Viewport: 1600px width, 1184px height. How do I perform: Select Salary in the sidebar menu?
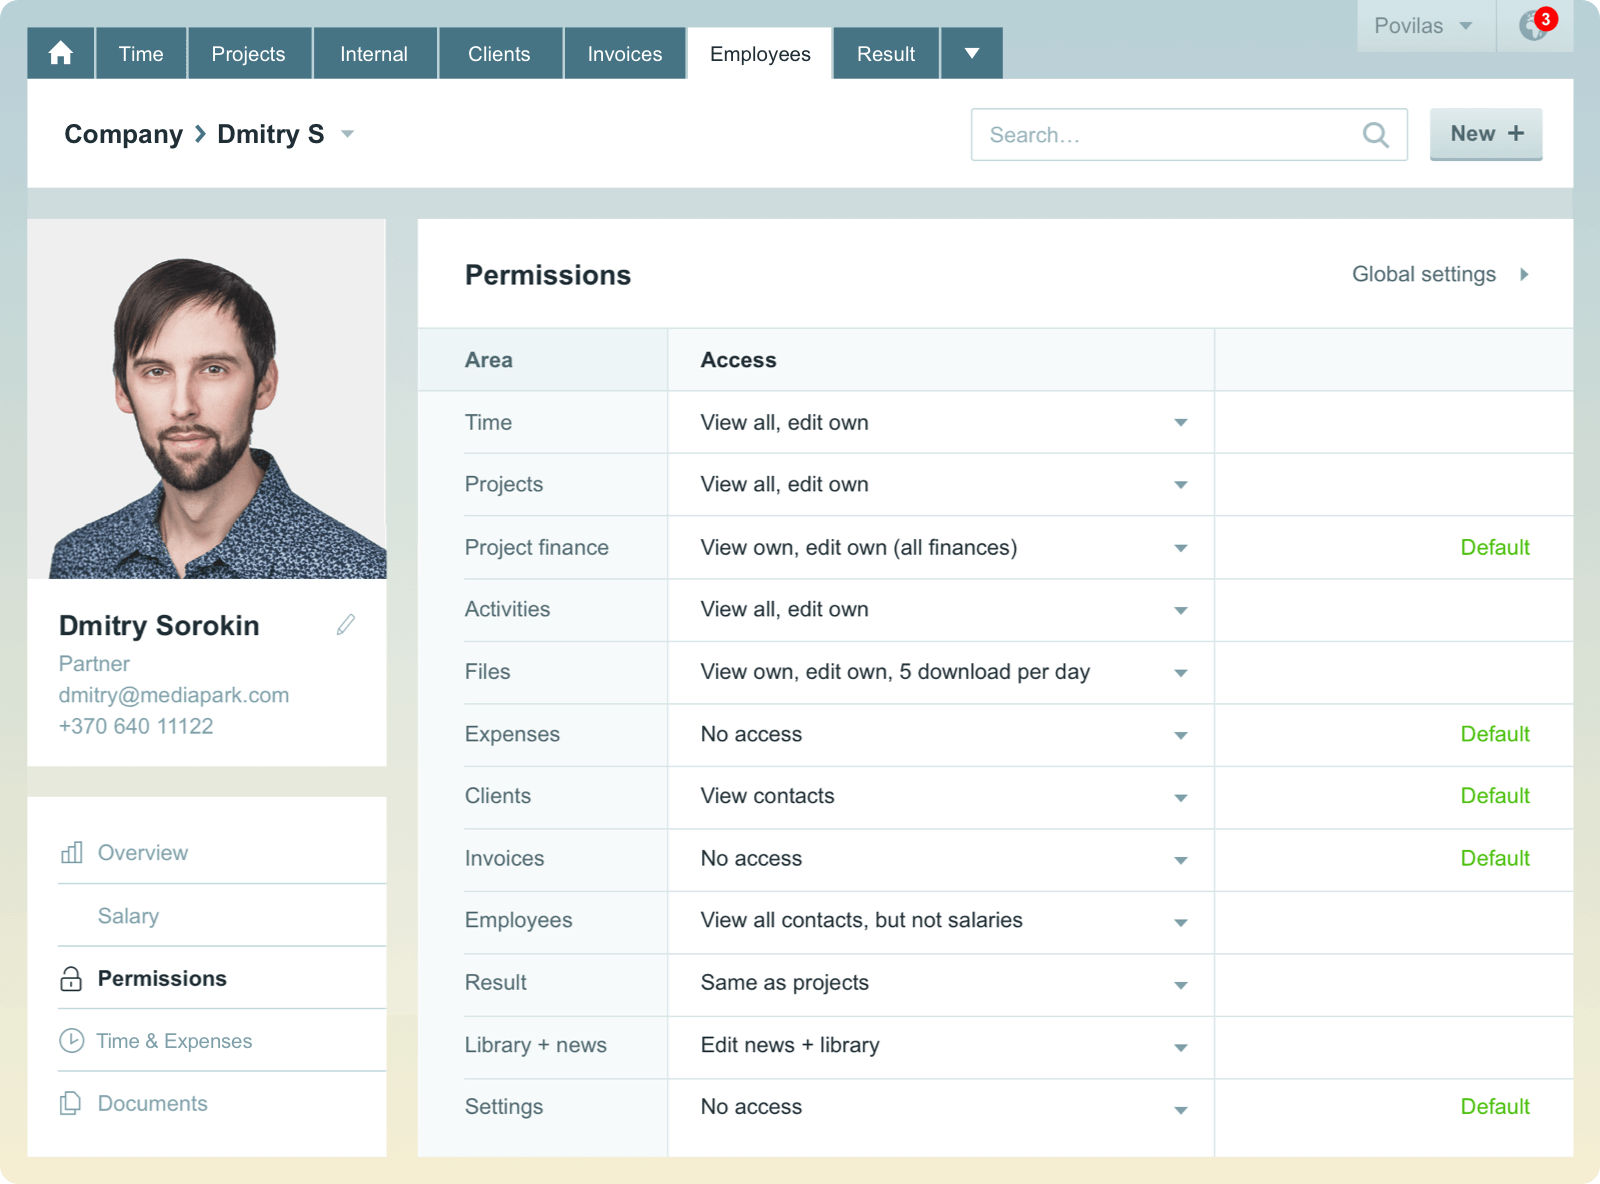(128, 916)
